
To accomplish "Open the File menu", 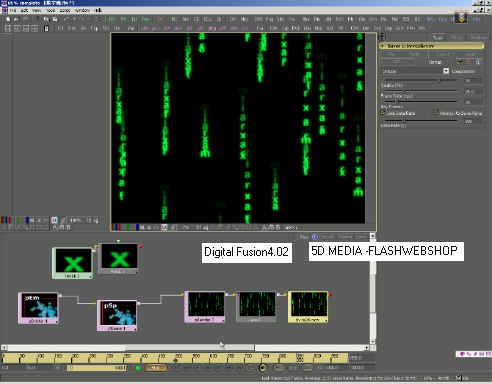I will [13, 11].
